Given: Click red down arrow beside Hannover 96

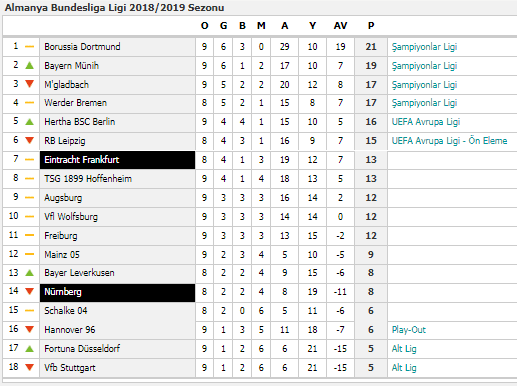Looking at the screenshot, I should tap(30, 329).
